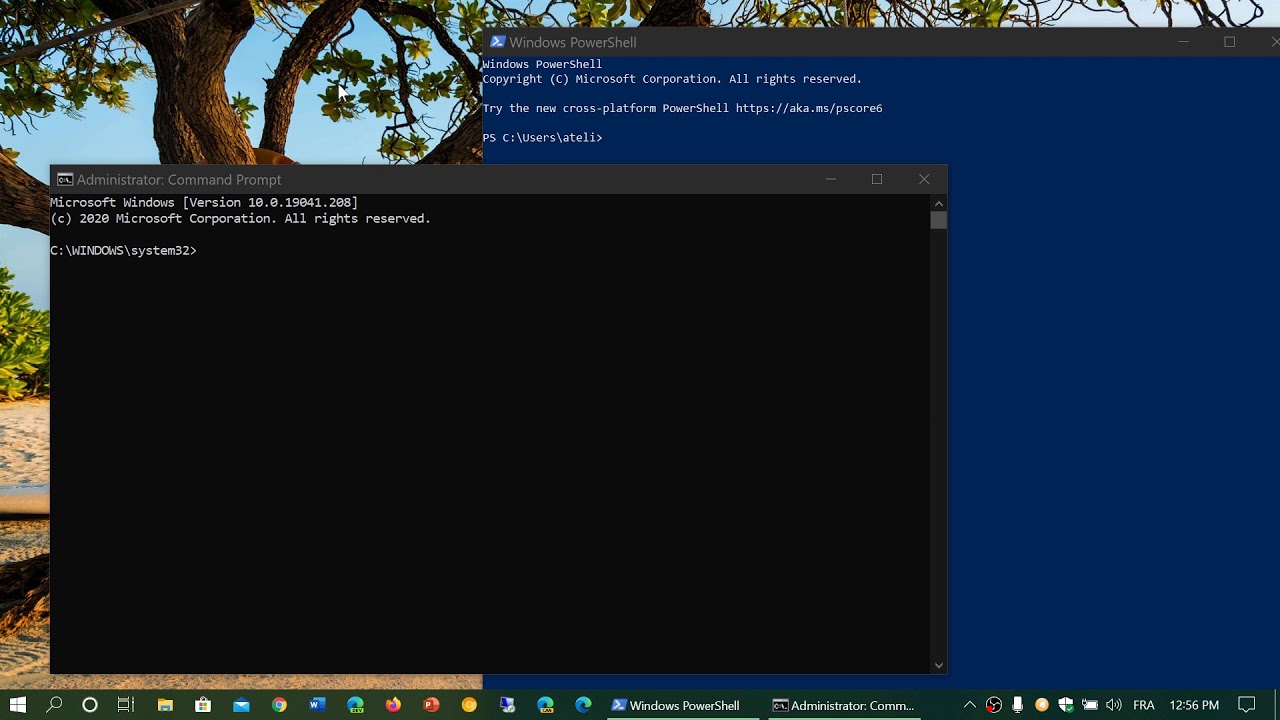Screen dimensions: 1280x720
Task: Open the Action Center notifications icon
Action: pos(1247,705)
